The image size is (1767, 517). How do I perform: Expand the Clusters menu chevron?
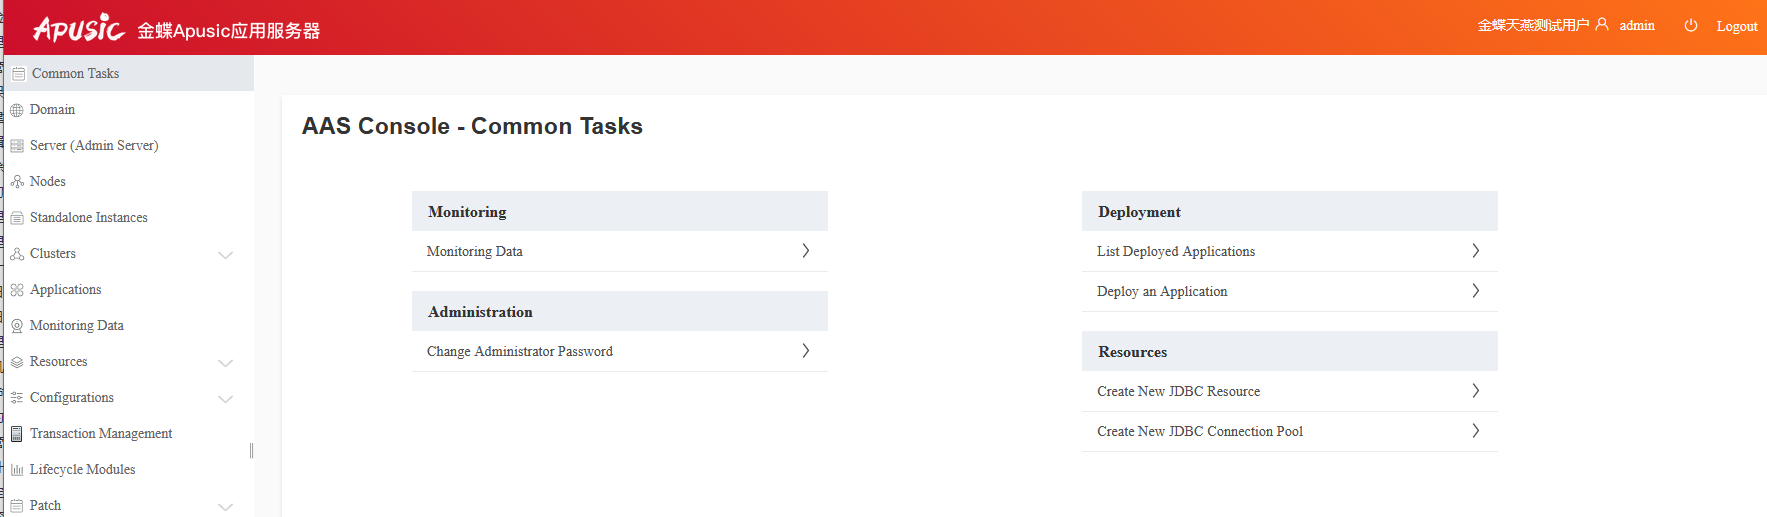226,255
